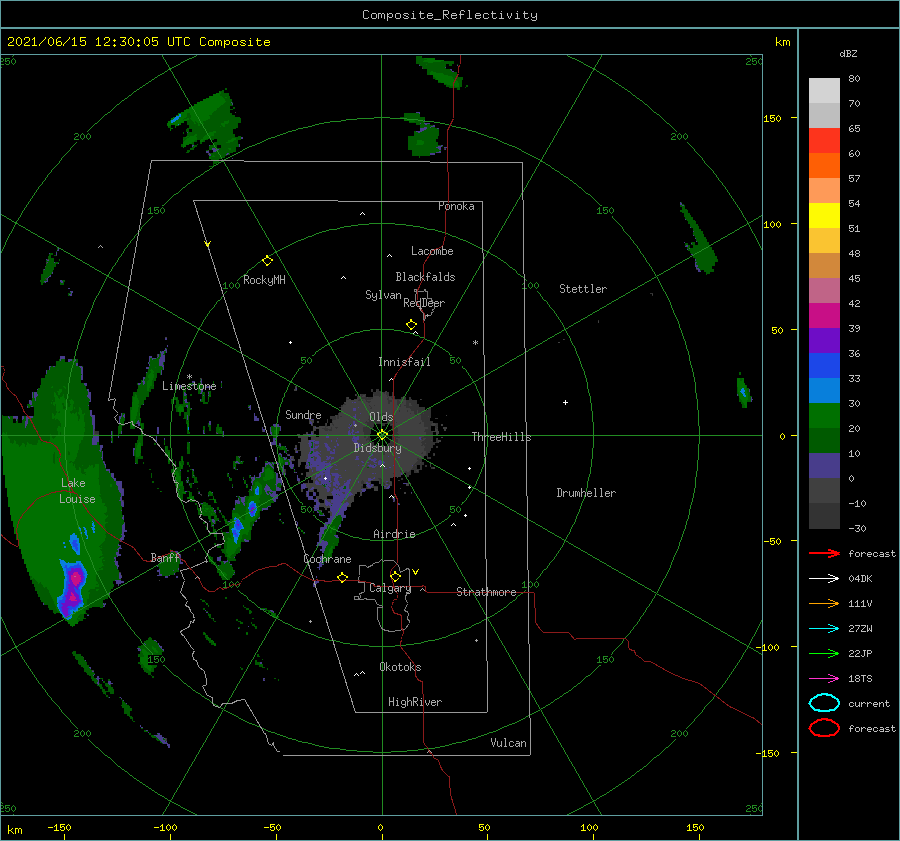The width and height of the screenshot is (900, 841).
Task: Click the cyan 27ZW arrow icon
Action: point(824,629)
